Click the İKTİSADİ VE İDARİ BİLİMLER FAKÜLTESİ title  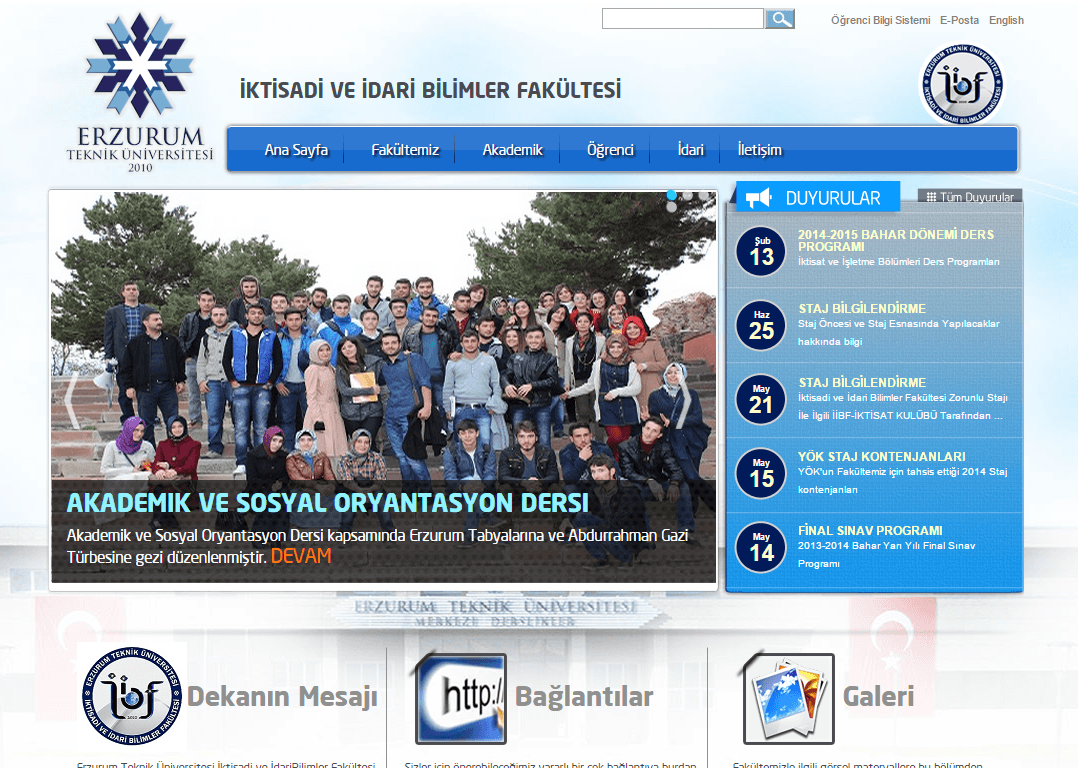[x=430, y=90]
